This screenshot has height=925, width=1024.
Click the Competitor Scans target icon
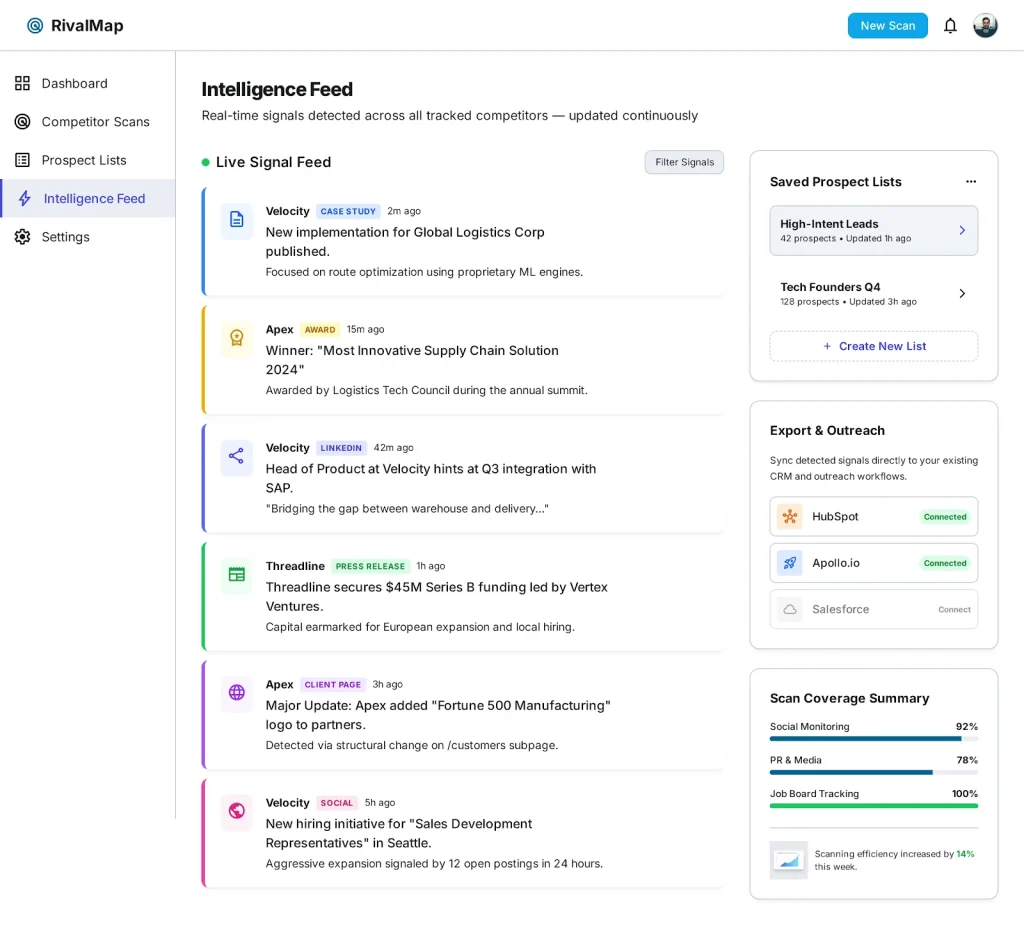[22, 122]
